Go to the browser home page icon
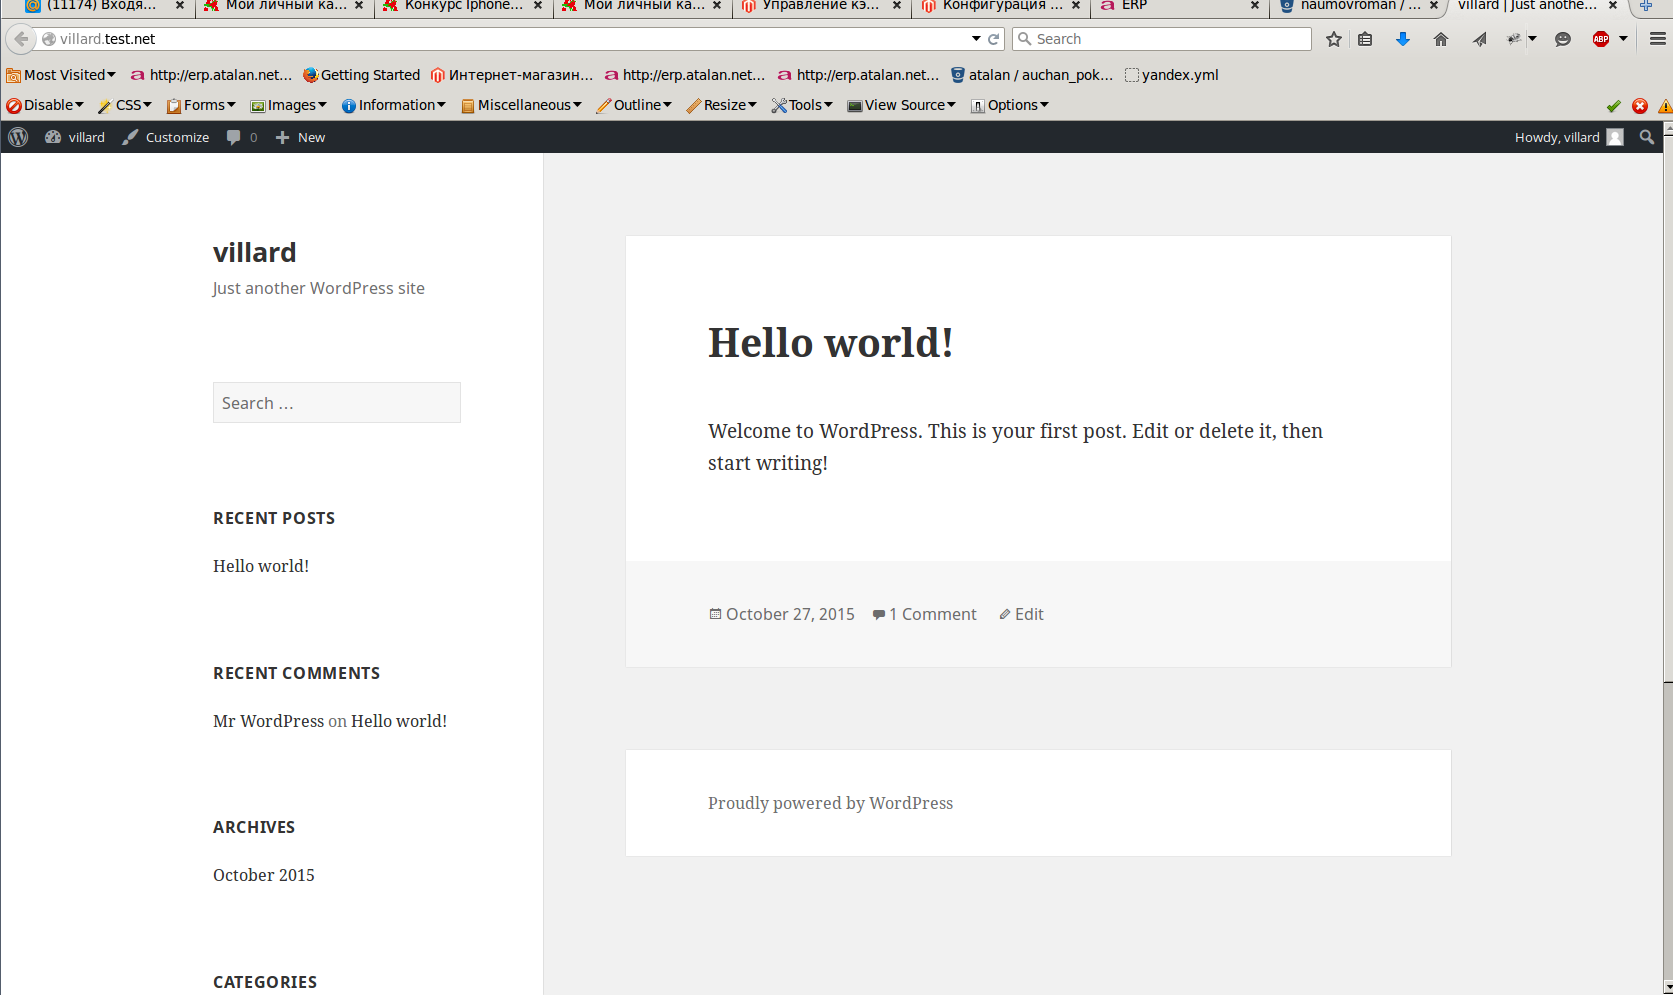This screenshot has width=1673, height=995. tap(1441, 39)
